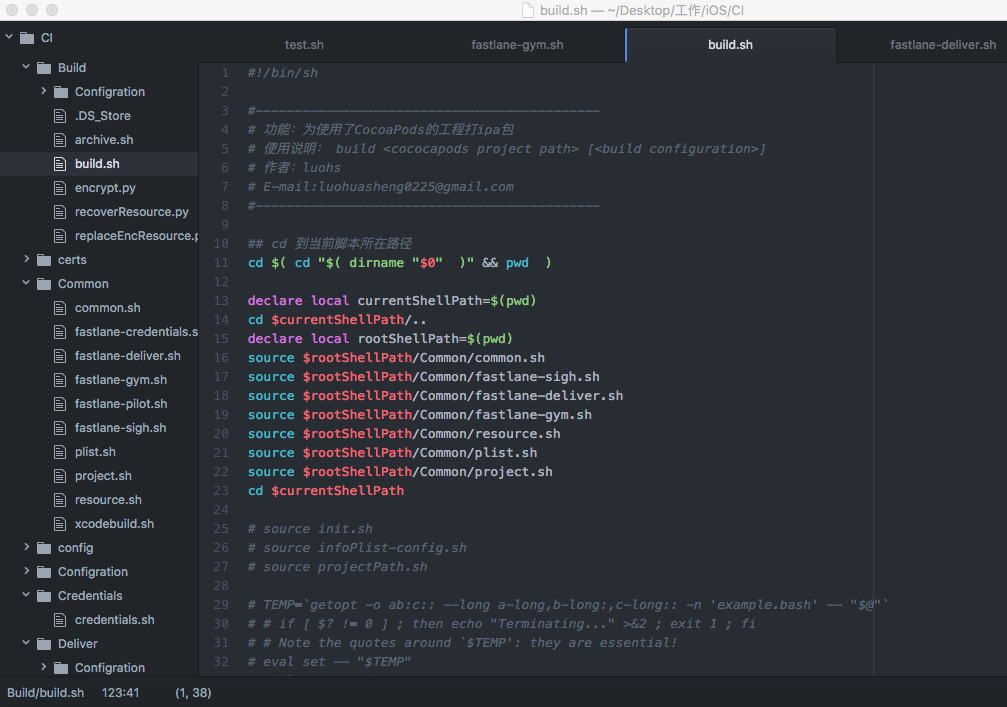The height and width of the screenshot is (707, 1007).
Task: Click the CI root folder icon
Action: 27,38
